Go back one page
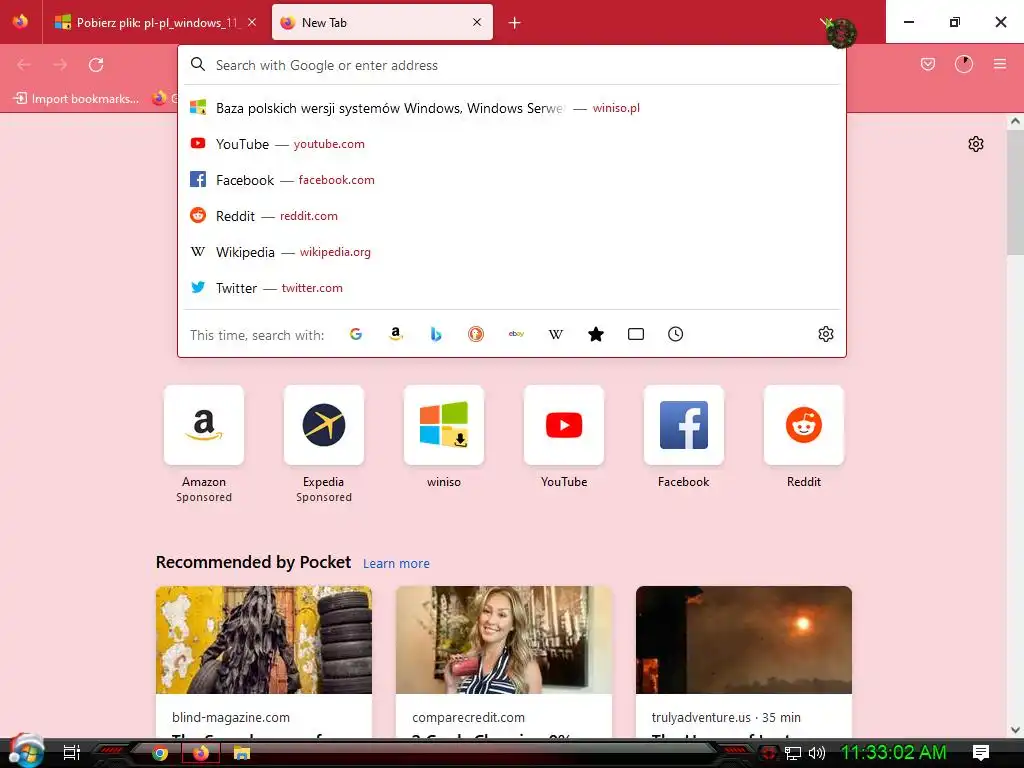This screenshot has height=768, width=1024. click(x=24, y=64)
